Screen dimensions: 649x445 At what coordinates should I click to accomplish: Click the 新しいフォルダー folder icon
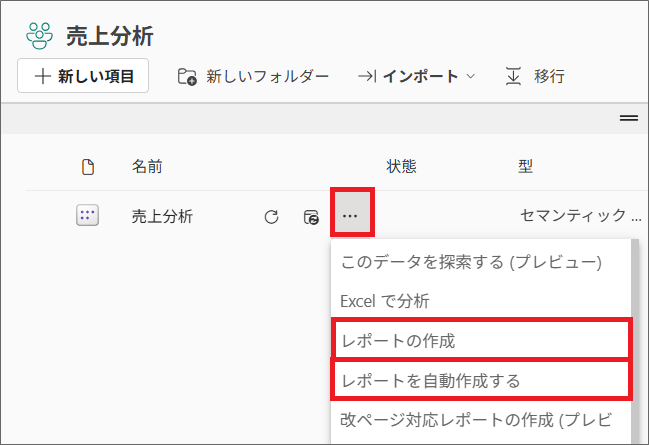tap(187, 76)
